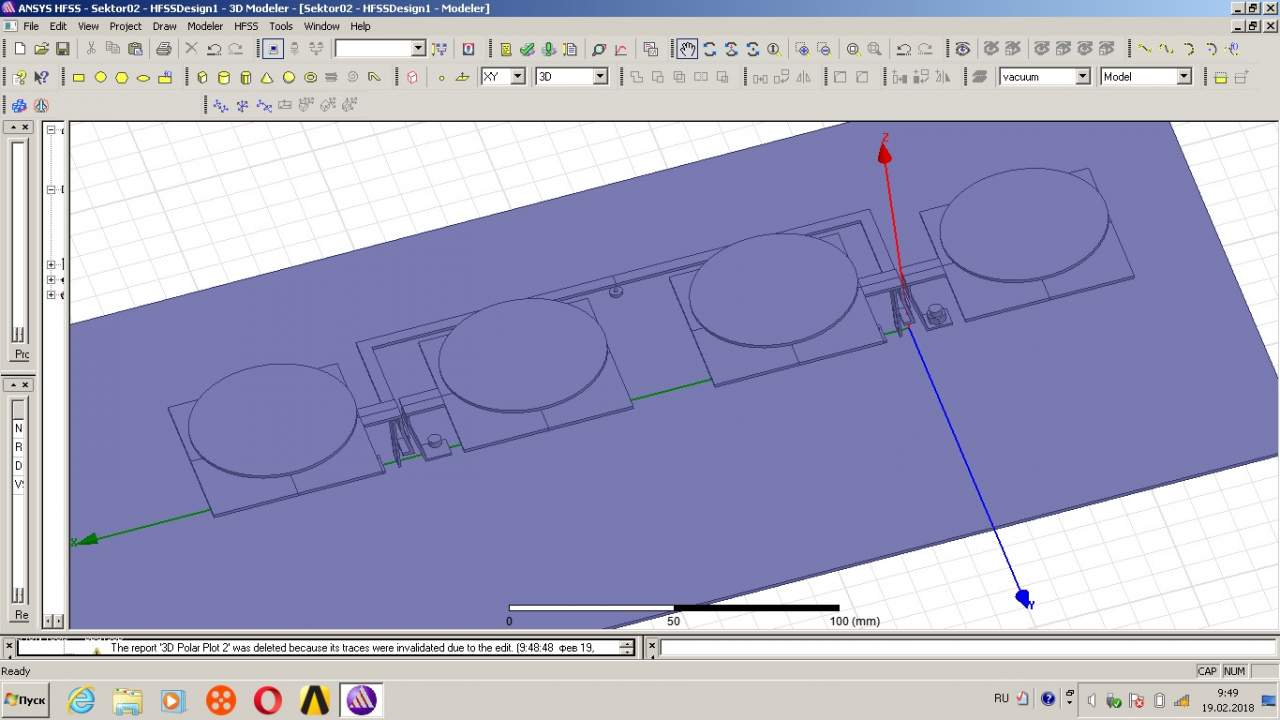Open the HFSS menu
The image size is (1280, 720).
(x=246, y=26)
